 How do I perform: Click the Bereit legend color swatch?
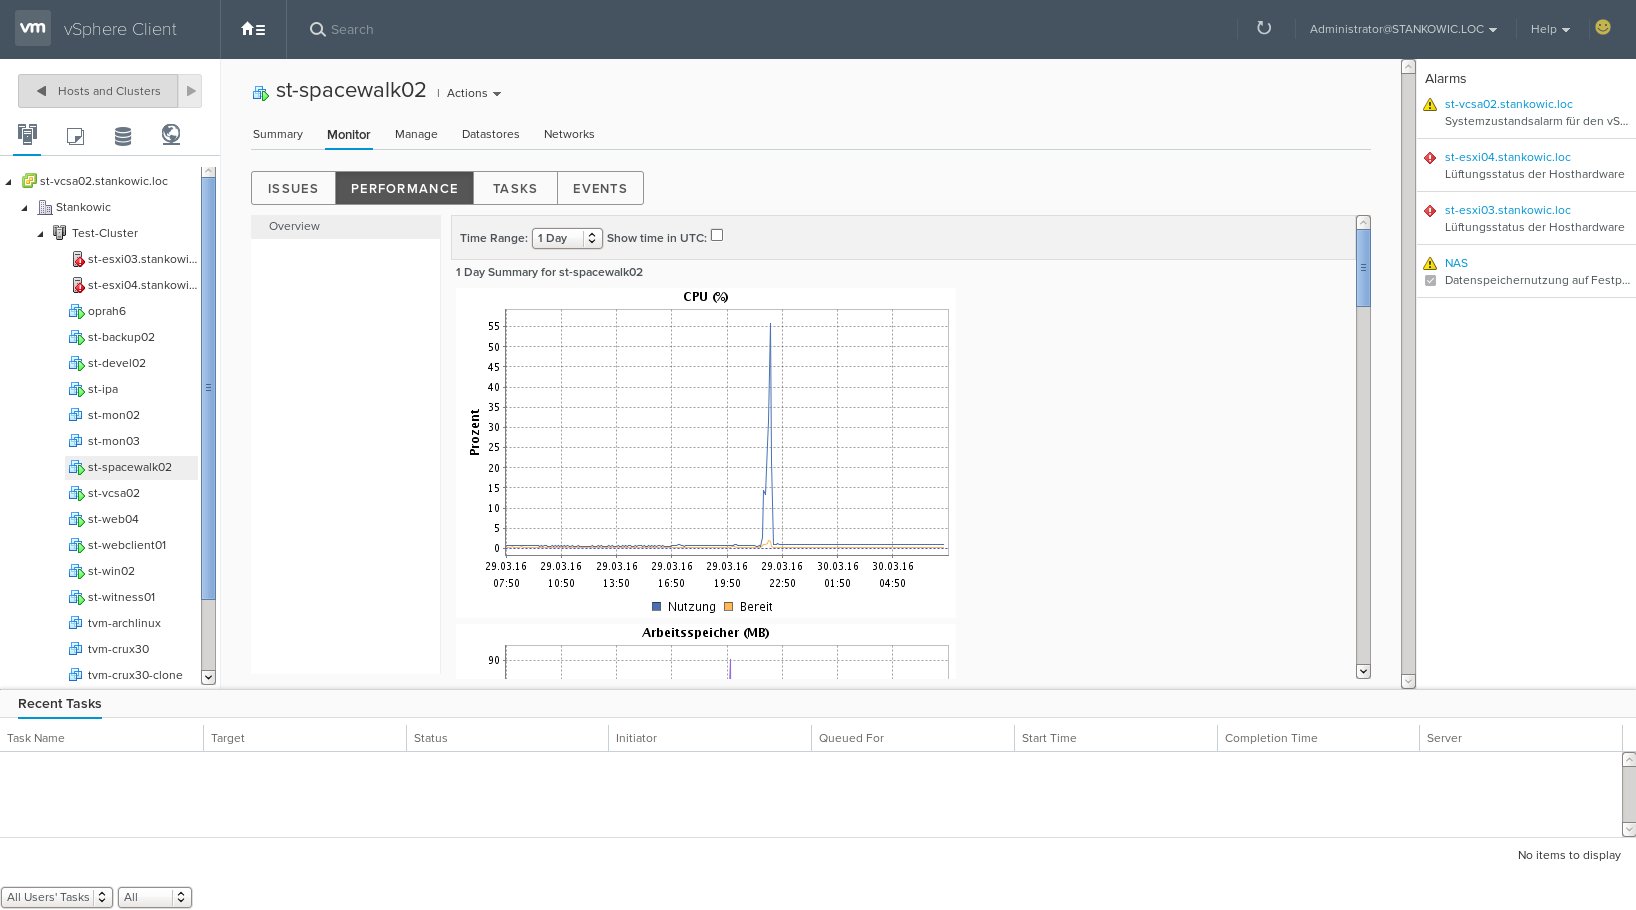[x=729, y=607]
